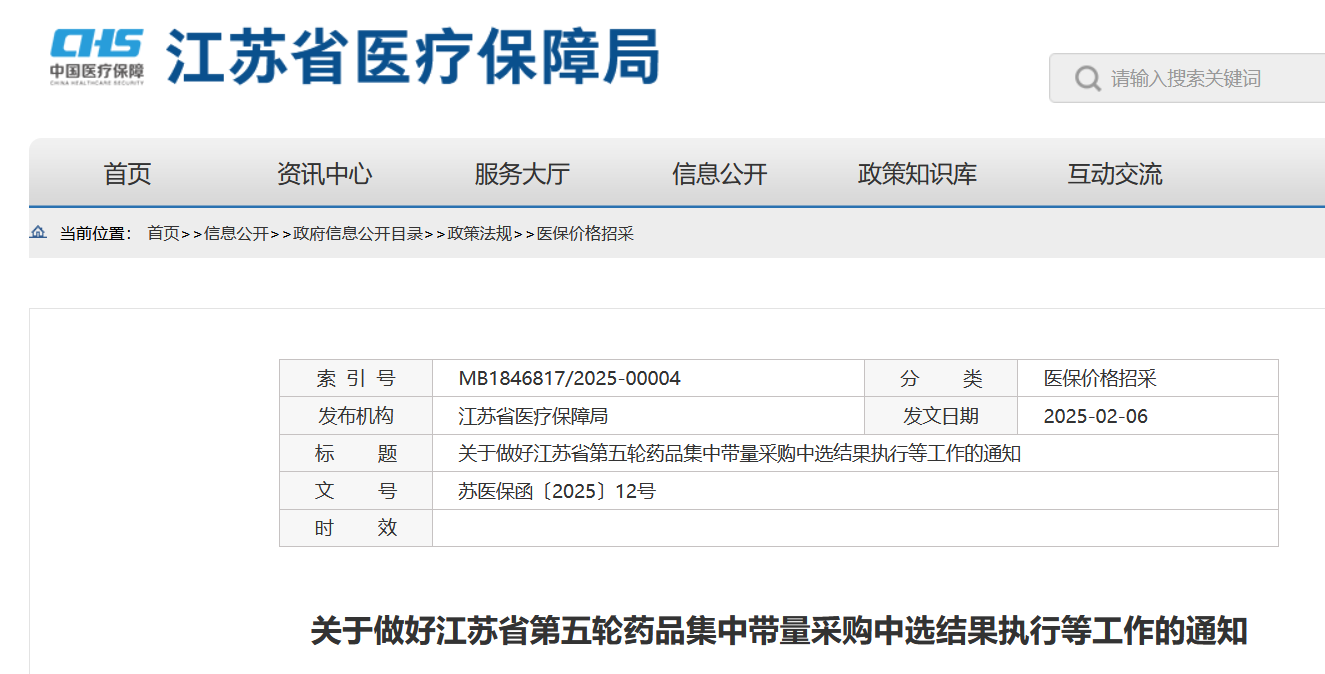Screen dimensions: 1325x674
Task: Click the 文 号 label cell
Action: 356,491
